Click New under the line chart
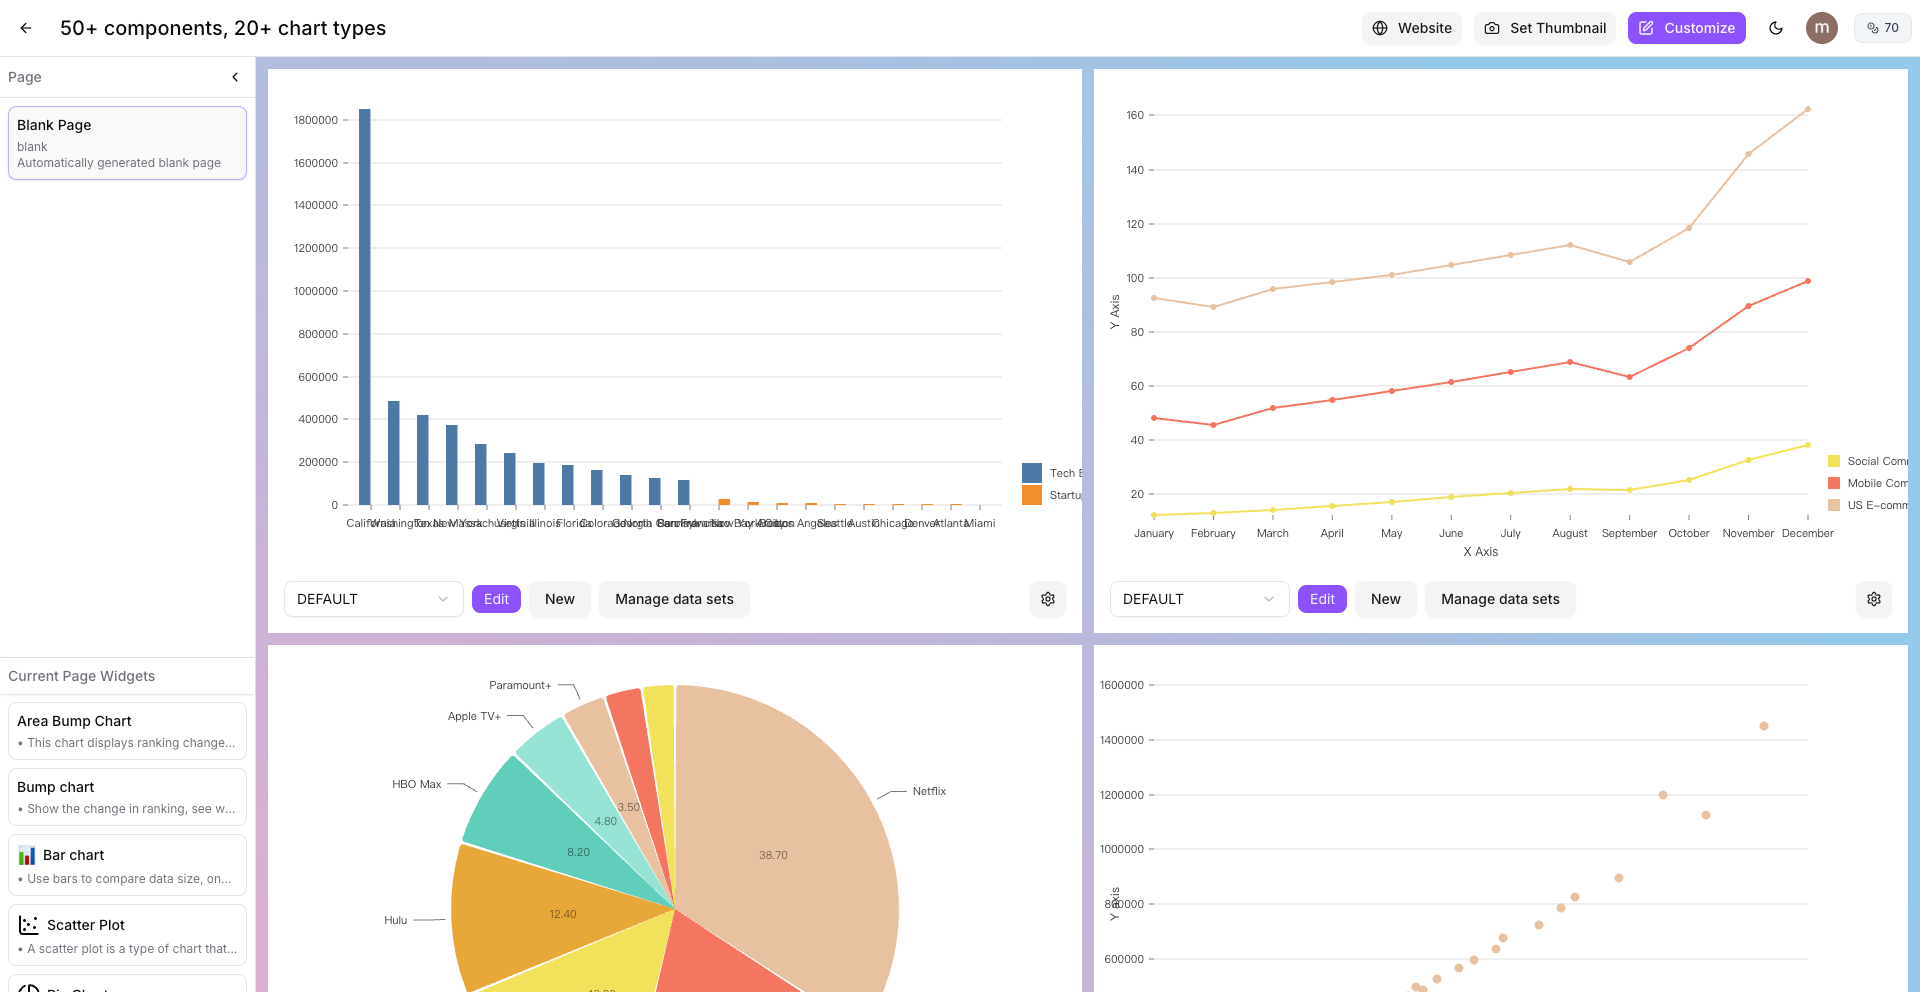The width and height of the screenshot is (1920, 992). pos(1386,599)
